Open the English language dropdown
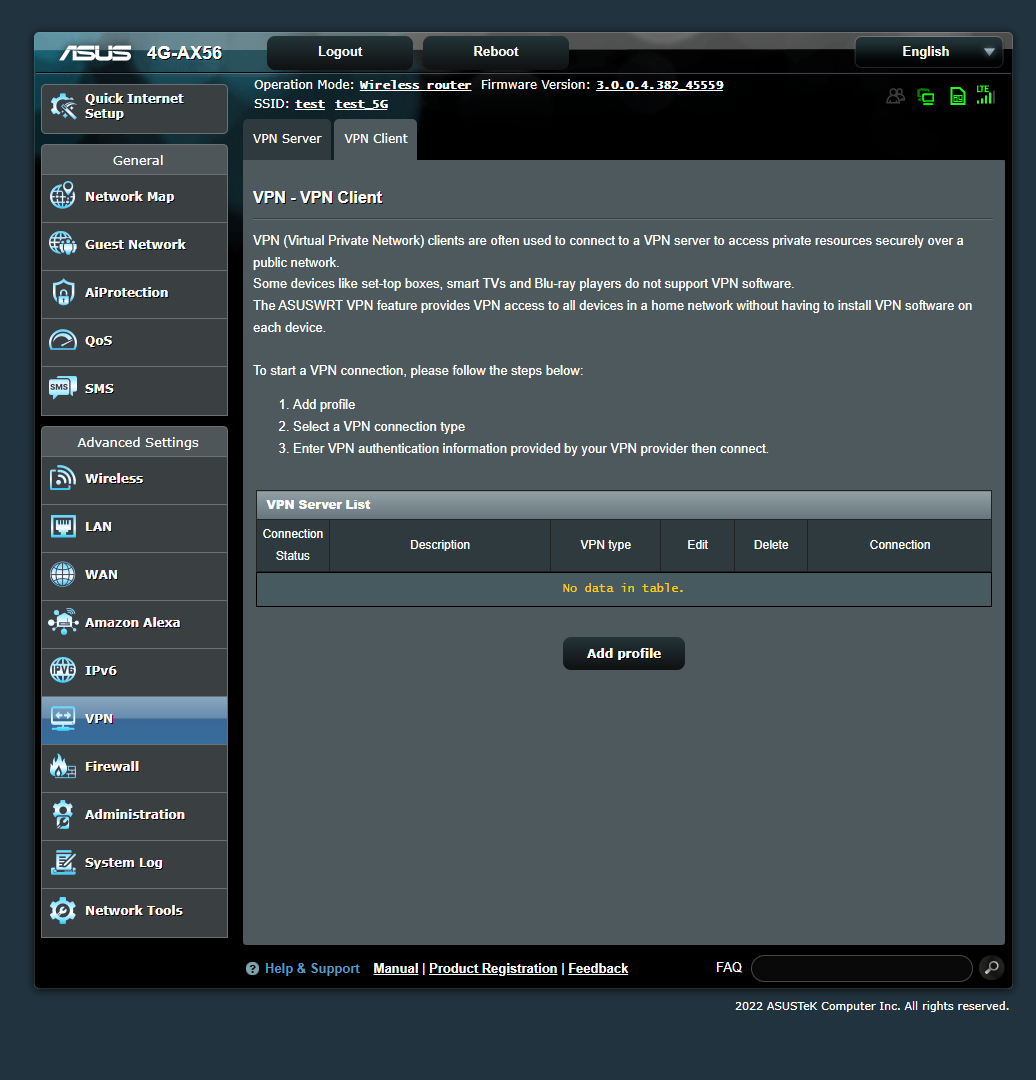 tap(929, 52)
